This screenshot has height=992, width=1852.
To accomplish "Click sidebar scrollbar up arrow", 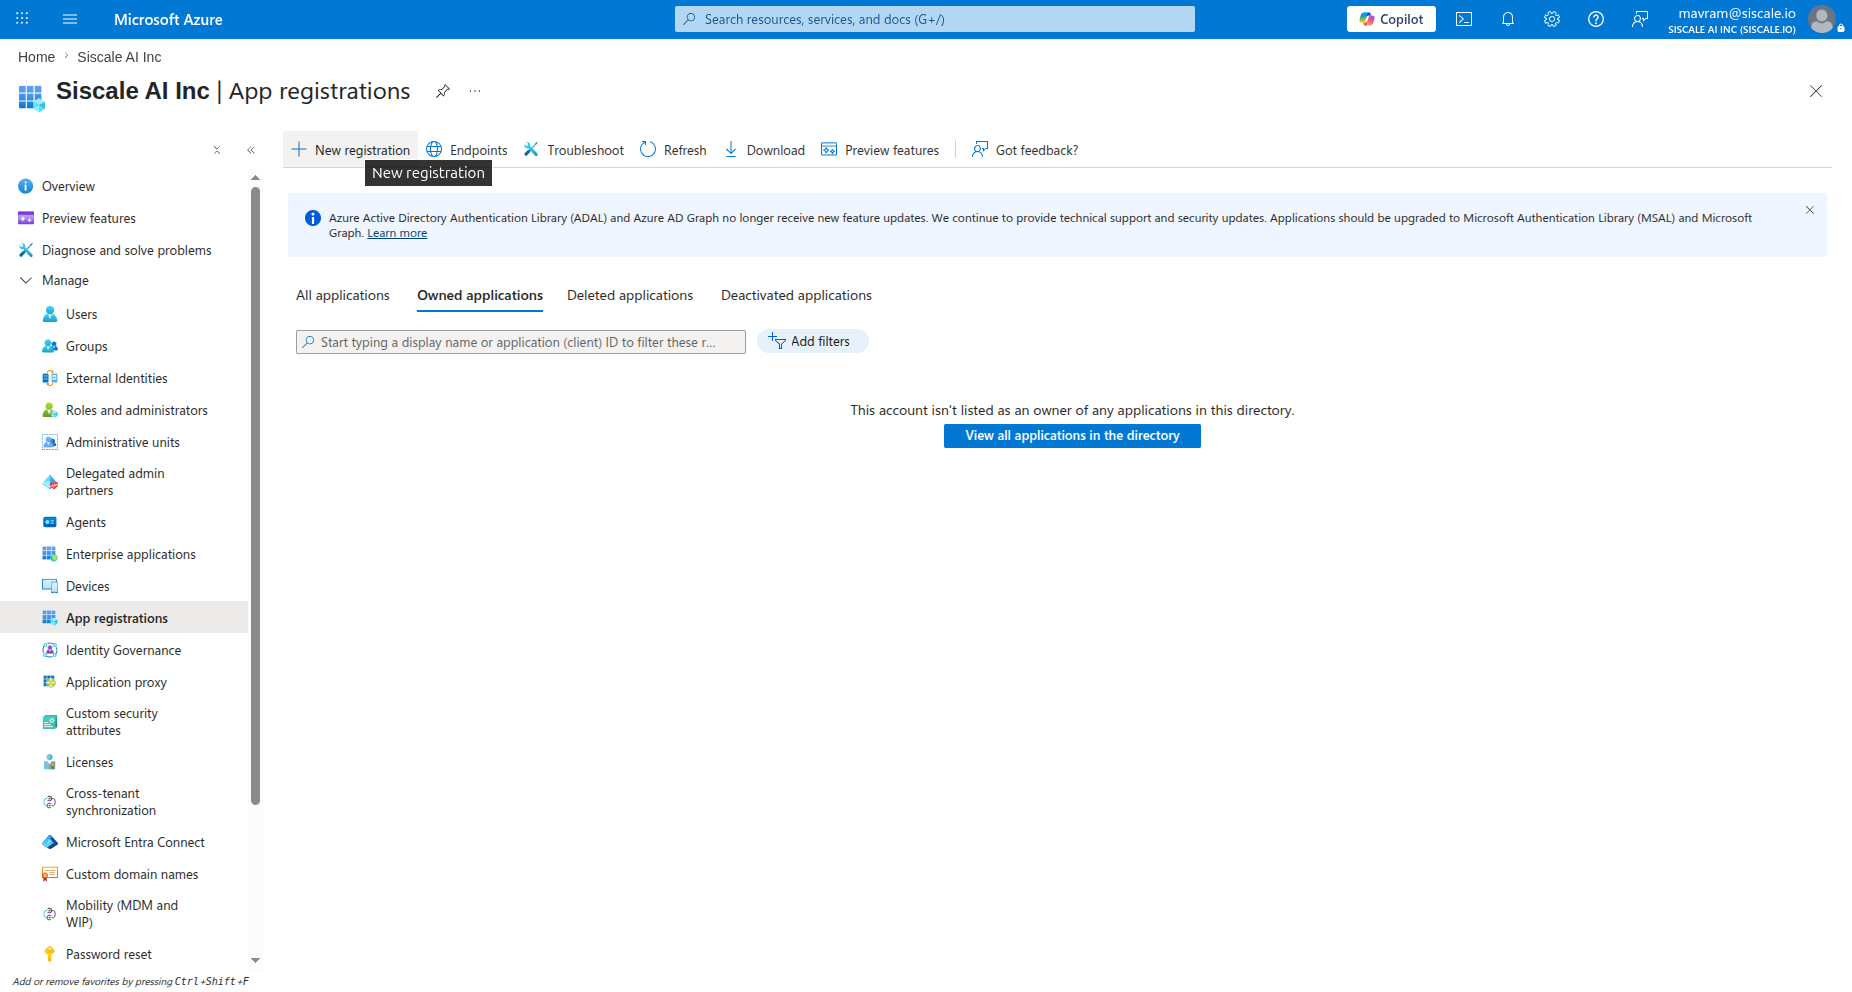I will [255, 178].
